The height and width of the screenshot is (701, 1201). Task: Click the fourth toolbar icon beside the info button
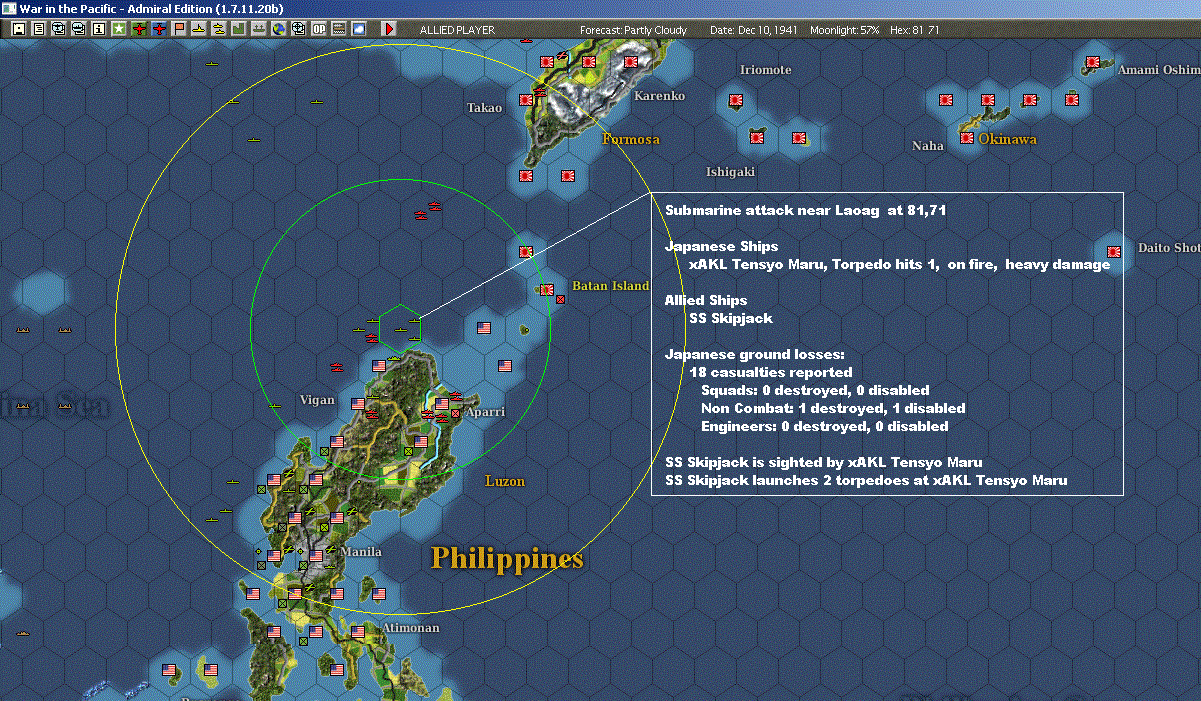[79, 30]
